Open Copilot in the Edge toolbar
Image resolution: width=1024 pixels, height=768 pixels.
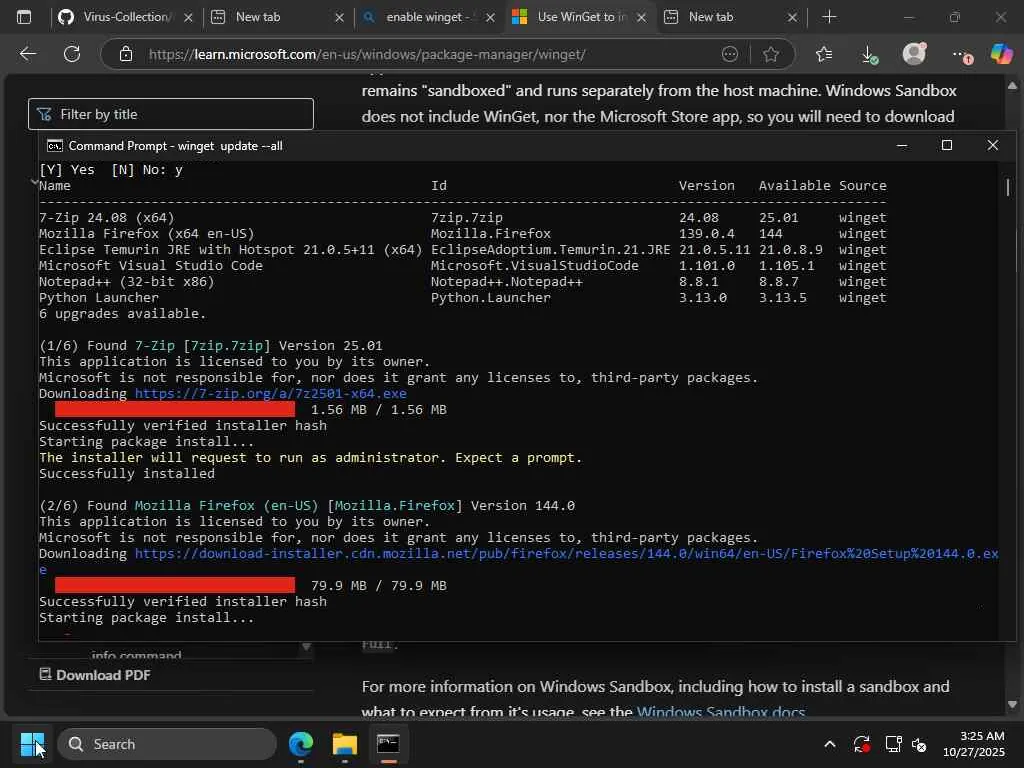tap(1001, 54)
